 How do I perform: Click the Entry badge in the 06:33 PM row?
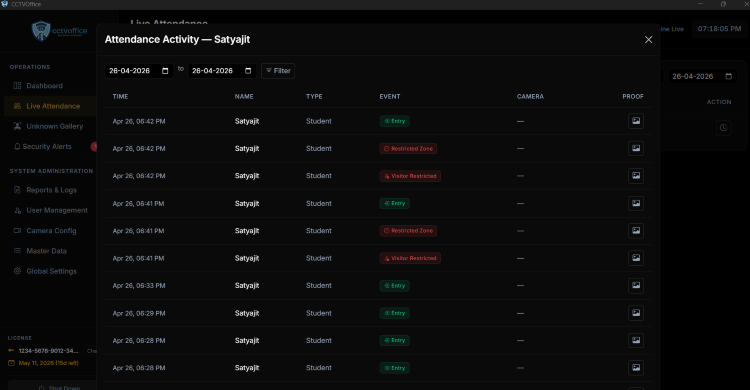click(395, 286)
